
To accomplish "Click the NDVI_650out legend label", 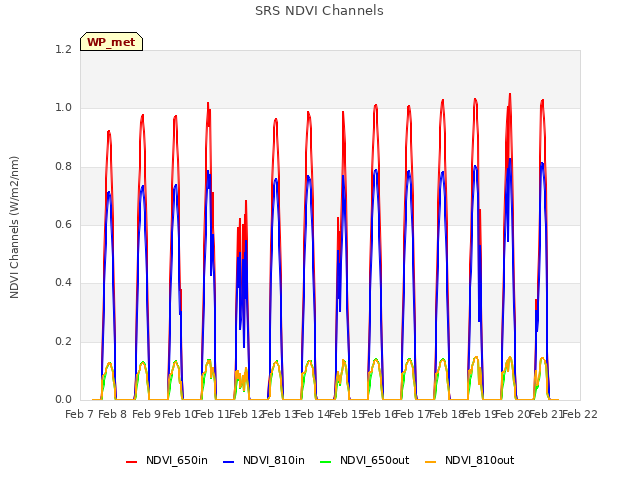I will click(x=375, y=460).
